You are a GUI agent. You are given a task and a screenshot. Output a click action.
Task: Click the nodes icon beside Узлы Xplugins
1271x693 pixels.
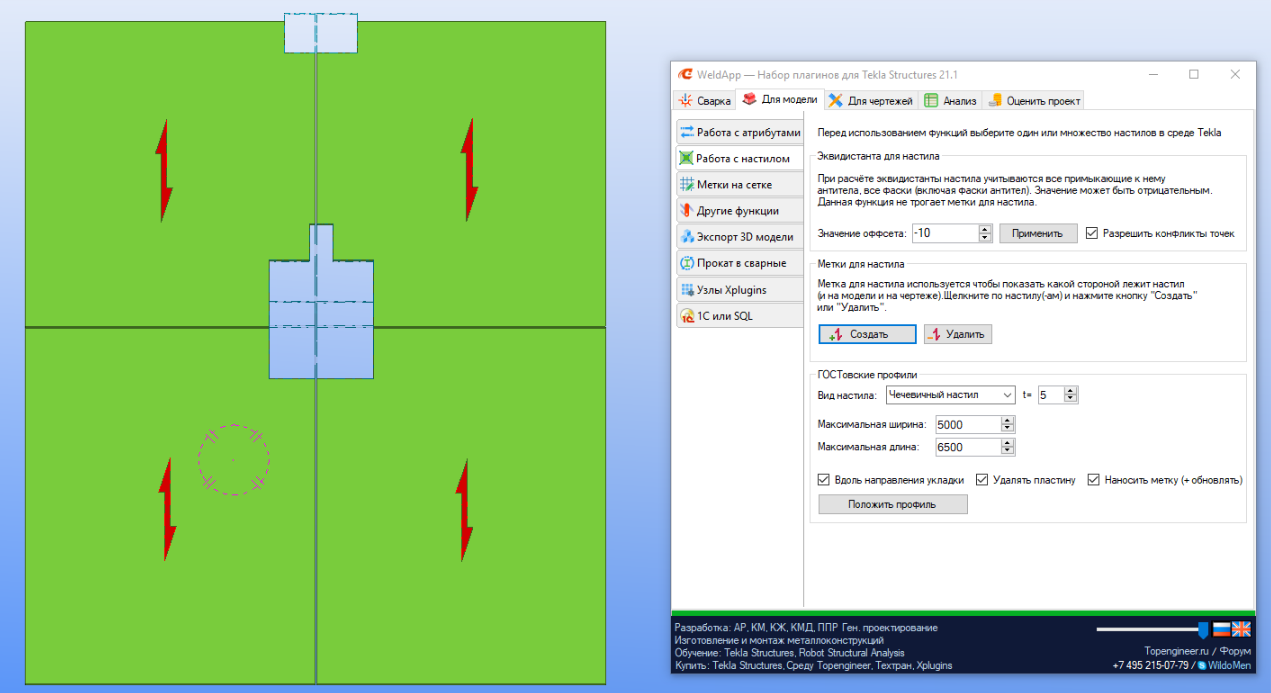(x=687, y=290)
